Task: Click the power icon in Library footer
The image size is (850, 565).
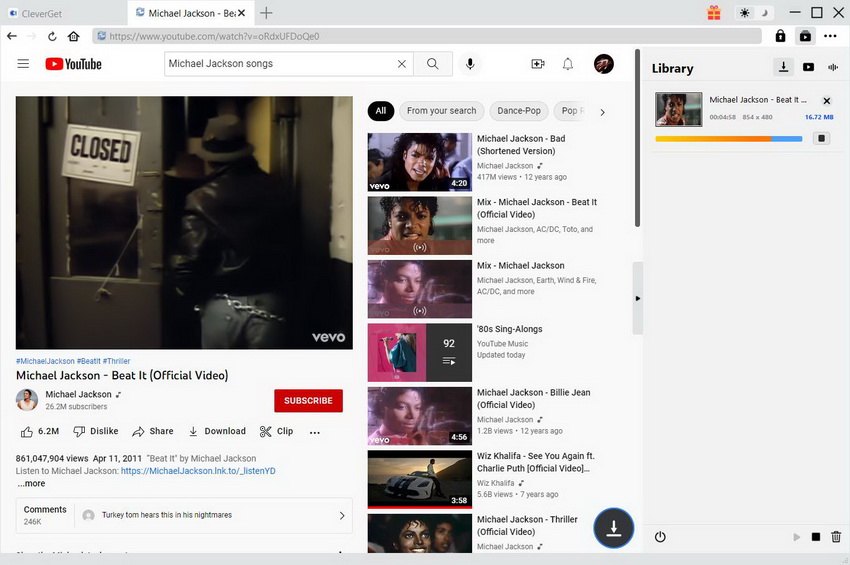Action: tap(660, 537)
